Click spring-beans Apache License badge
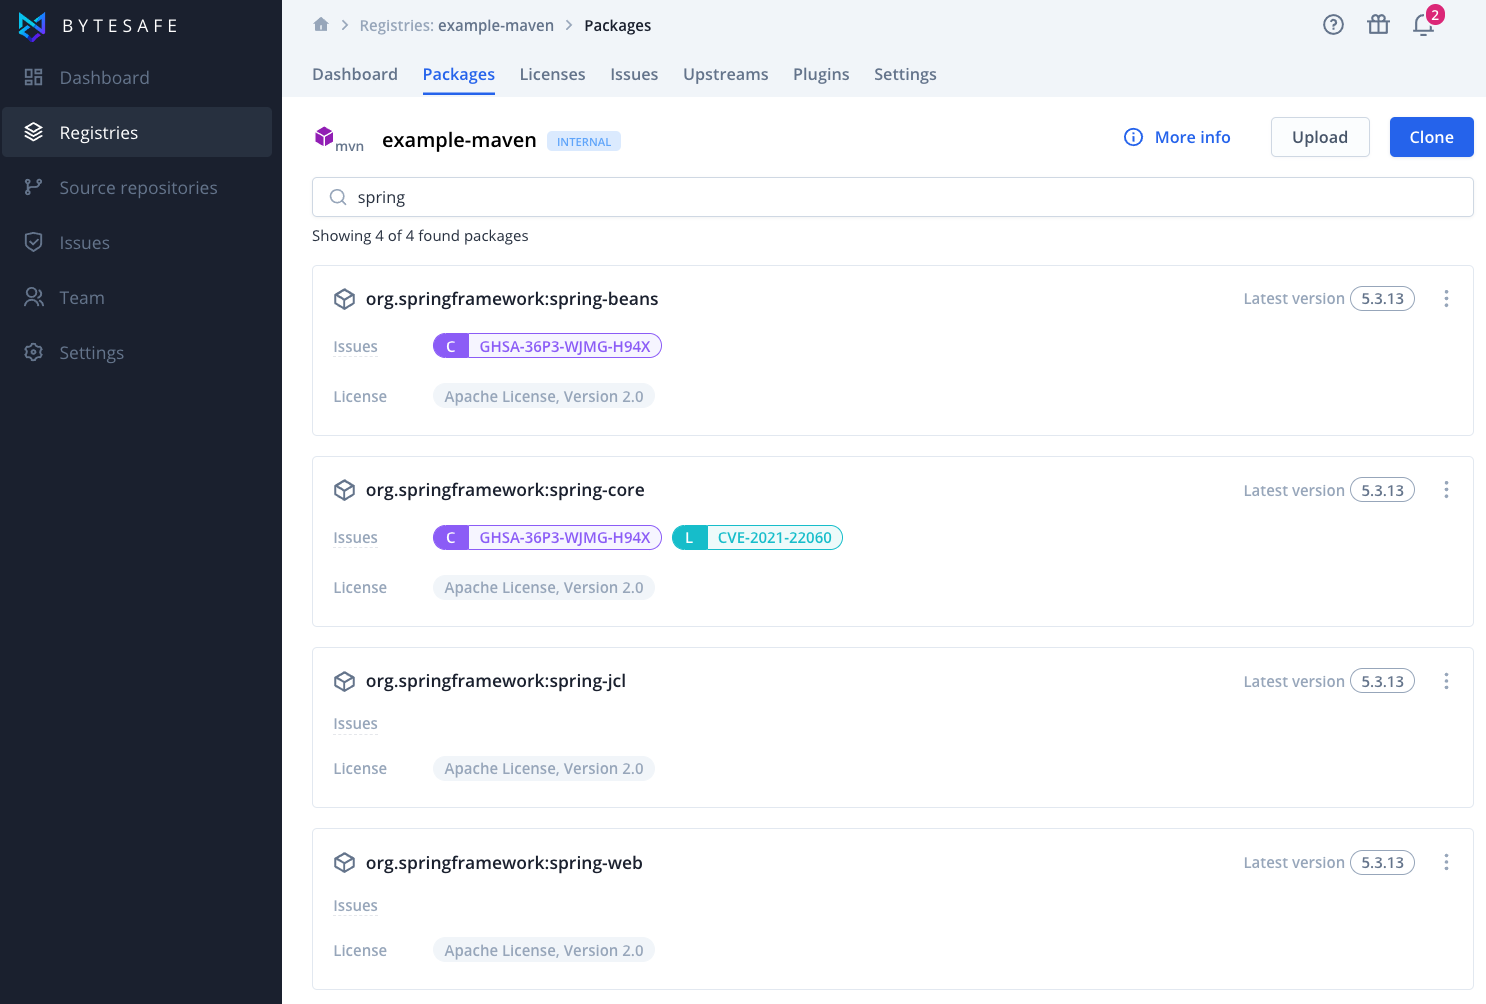Screen dimensions: 1486x1004 [544, 397]
